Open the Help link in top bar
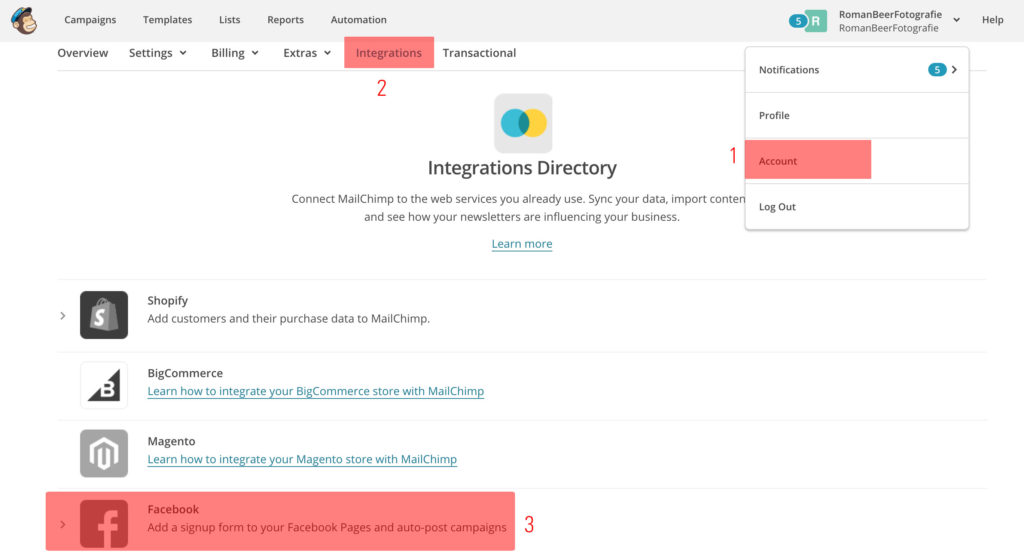1024x553 pixels. (992, 20)
